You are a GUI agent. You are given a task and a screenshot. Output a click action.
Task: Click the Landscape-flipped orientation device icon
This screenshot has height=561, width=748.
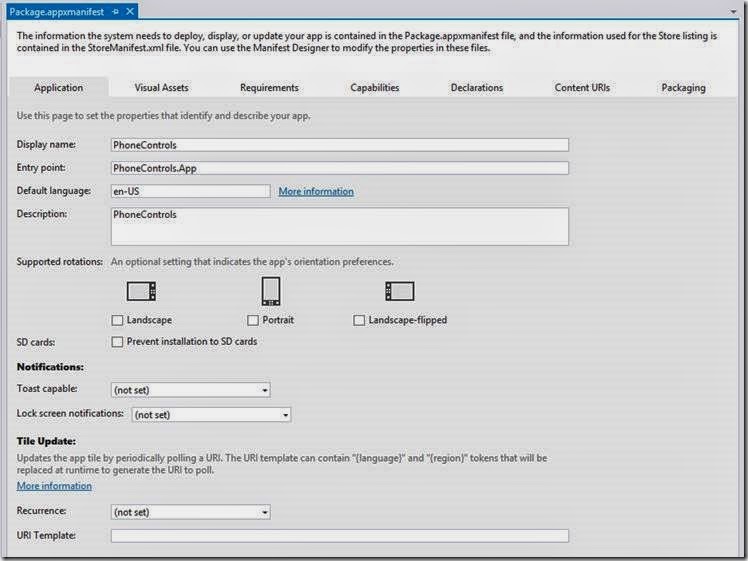tap(400, 291)
